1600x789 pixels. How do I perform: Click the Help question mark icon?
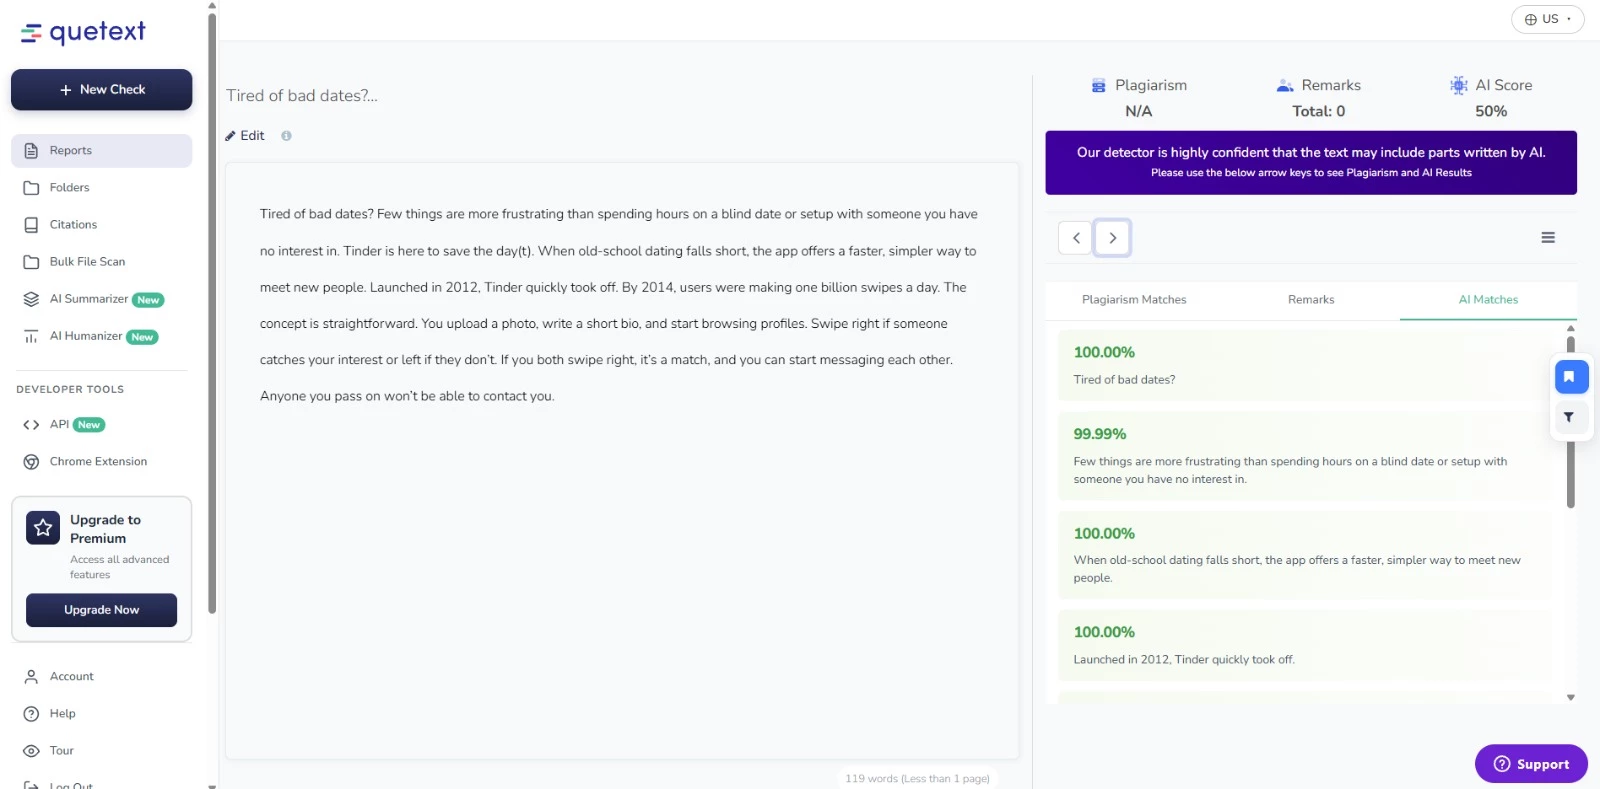pyautogui.click(x=31, y=714)
